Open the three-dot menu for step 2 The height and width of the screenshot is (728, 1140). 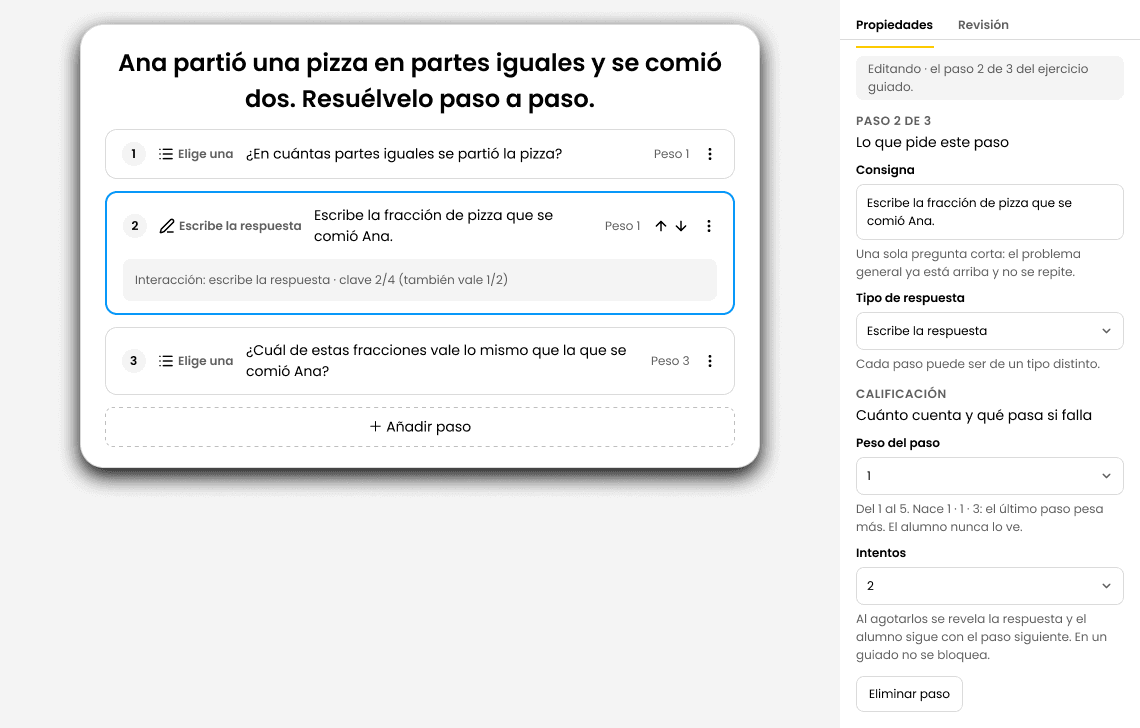709,226
